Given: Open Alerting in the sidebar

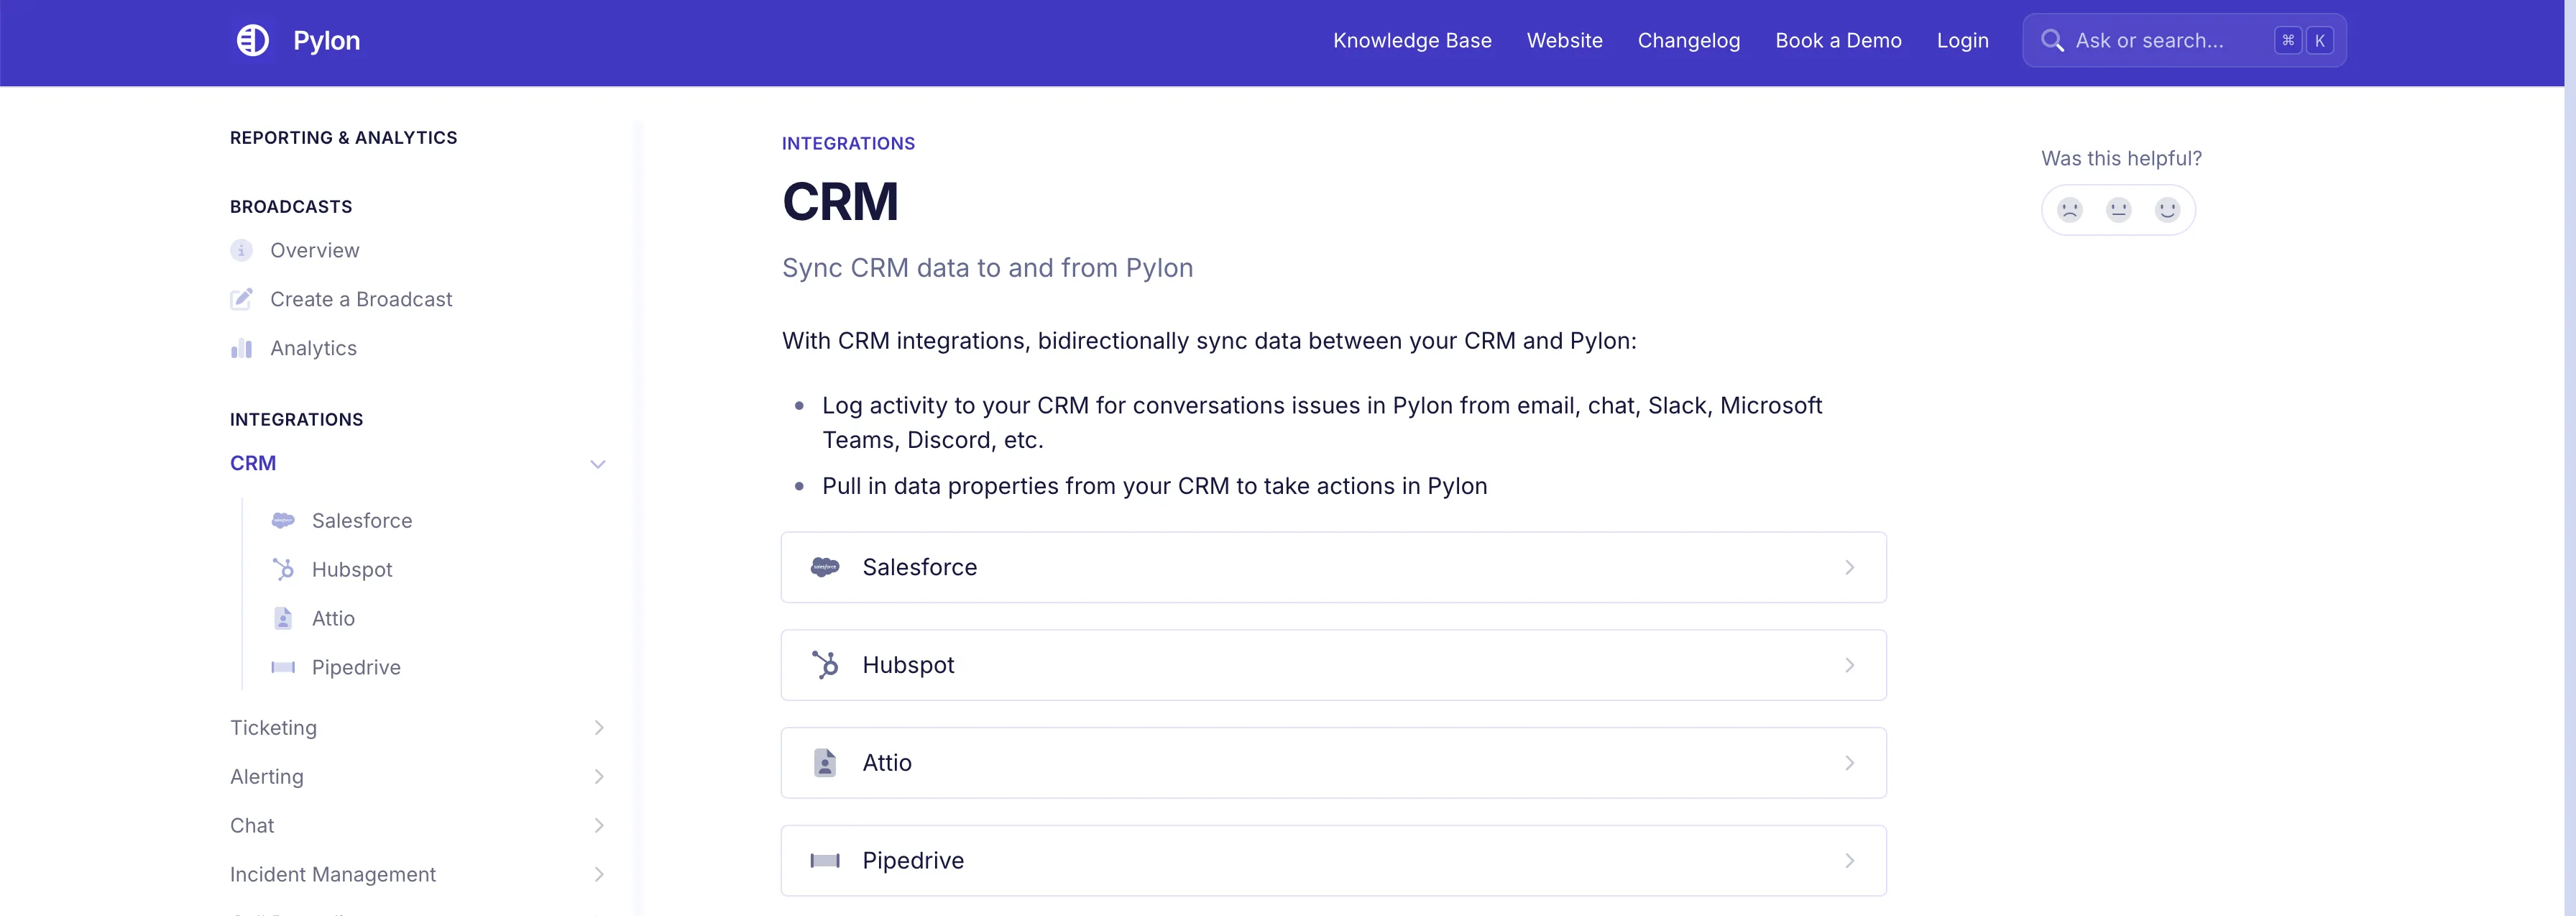Looking at the screenshot, I should (267, 777).
